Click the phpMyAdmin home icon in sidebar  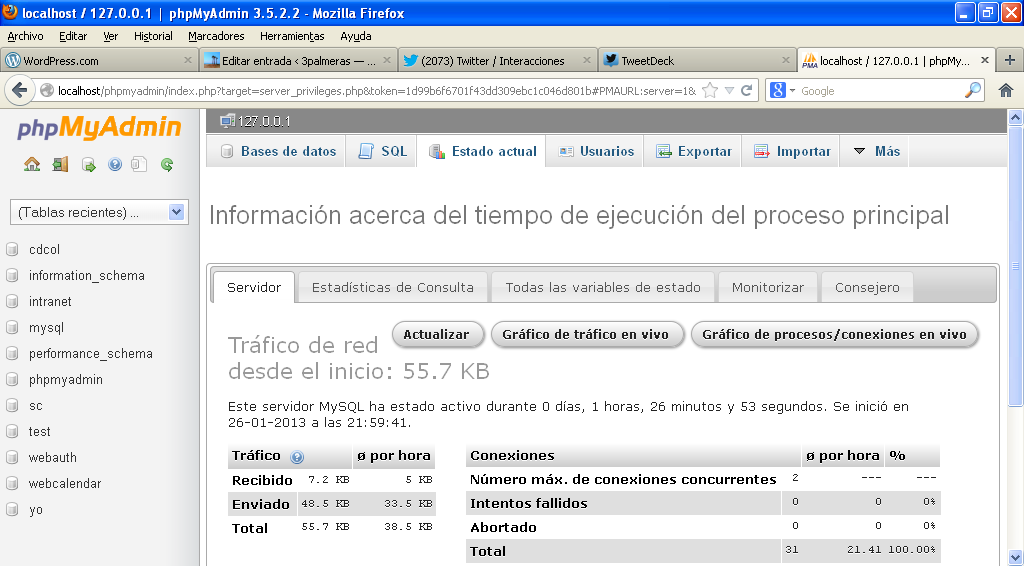(32, 165)
